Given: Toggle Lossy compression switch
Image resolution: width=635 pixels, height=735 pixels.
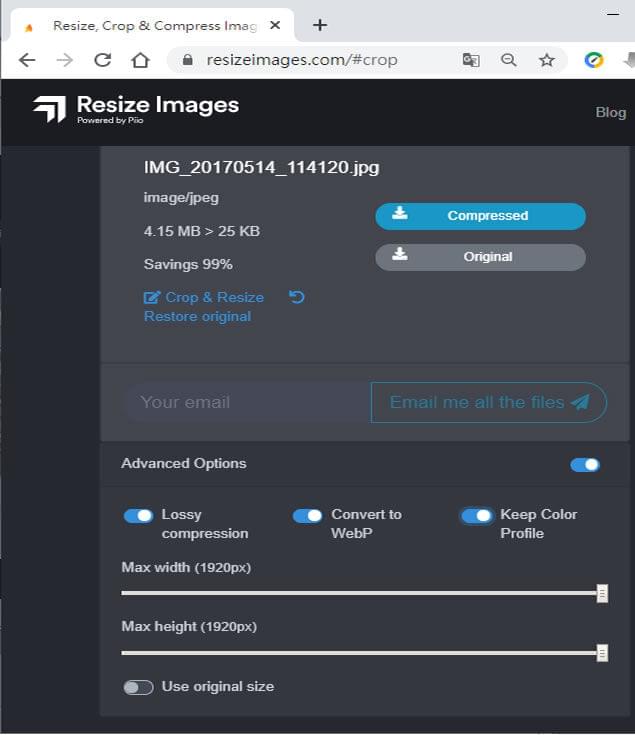Looking at the screenshot, I should pos(138,516).
